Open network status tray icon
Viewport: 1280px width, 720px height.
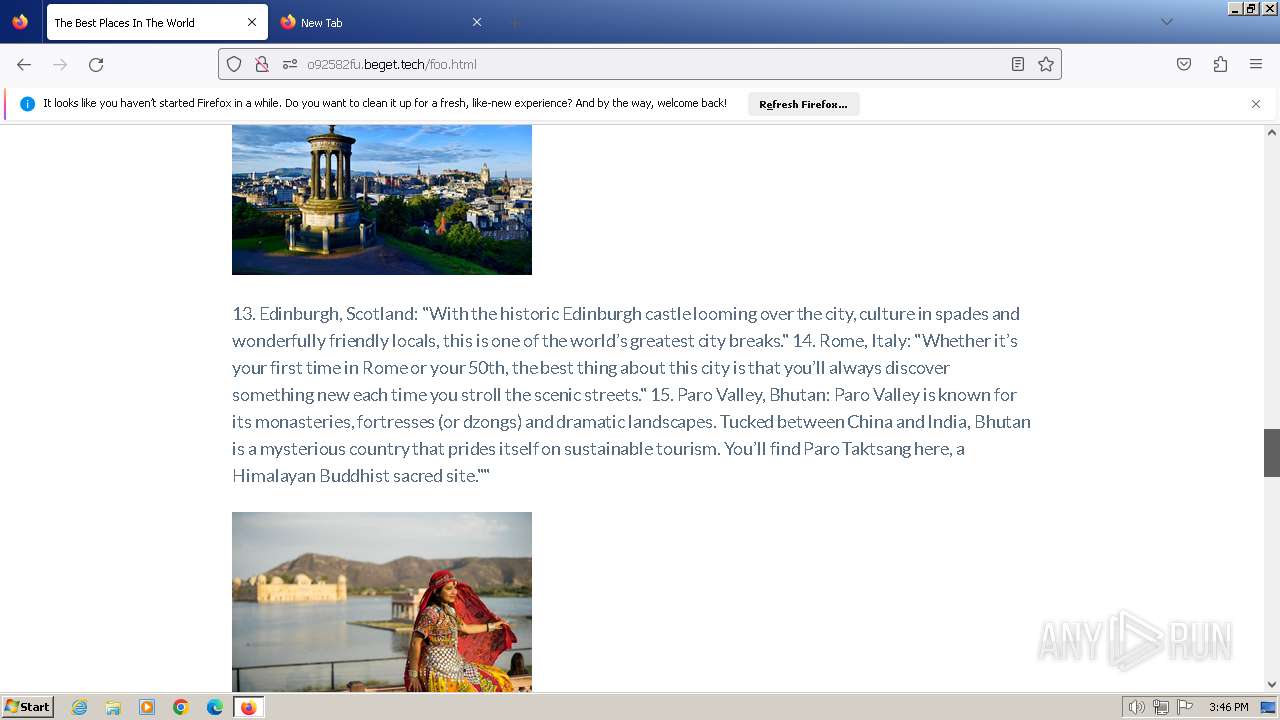[x=1161, y=707]
